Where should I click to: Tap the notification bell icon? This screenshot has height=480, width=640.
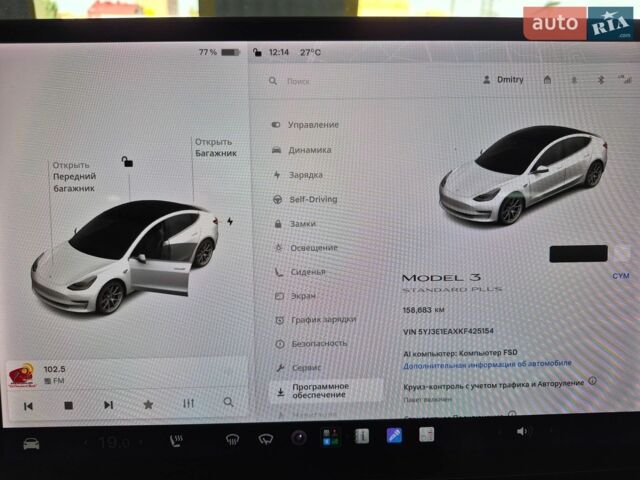(574, 80)
